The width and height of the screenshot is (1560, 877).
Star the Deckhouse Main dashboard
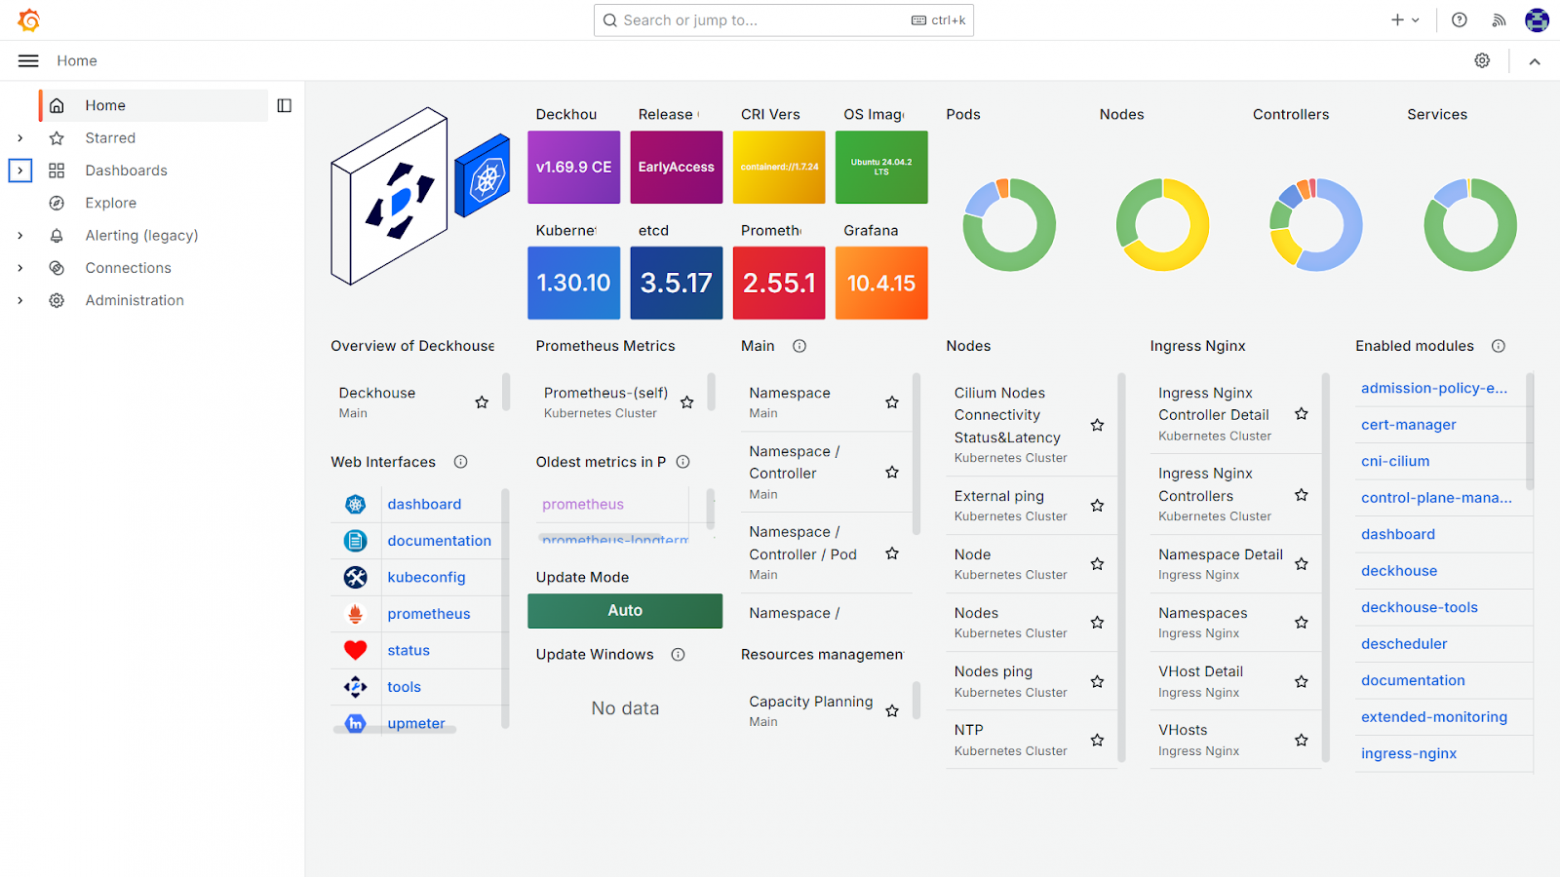482,402
